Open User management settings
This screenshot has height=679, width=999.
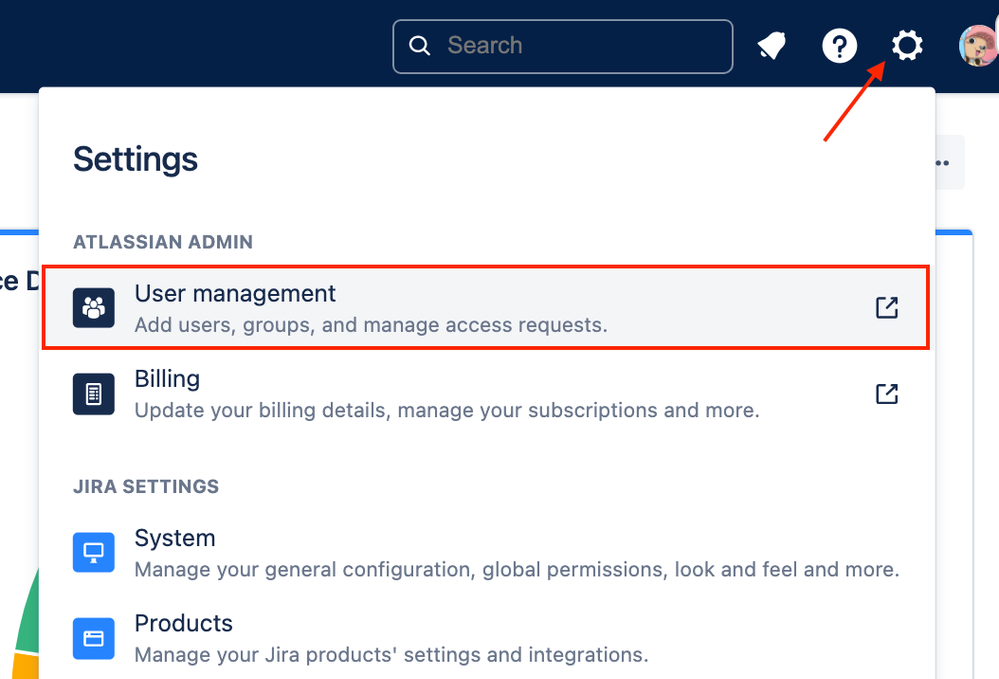pyautogui.click(x=485, y=308)
